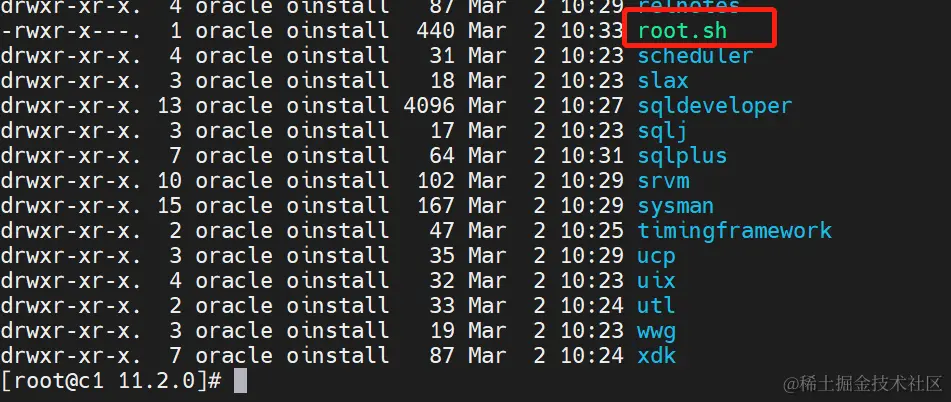951x402 pixels.
Task: Click the -rwxr-x---. permissions of root.sh
Action: click(x=71, y=31)
